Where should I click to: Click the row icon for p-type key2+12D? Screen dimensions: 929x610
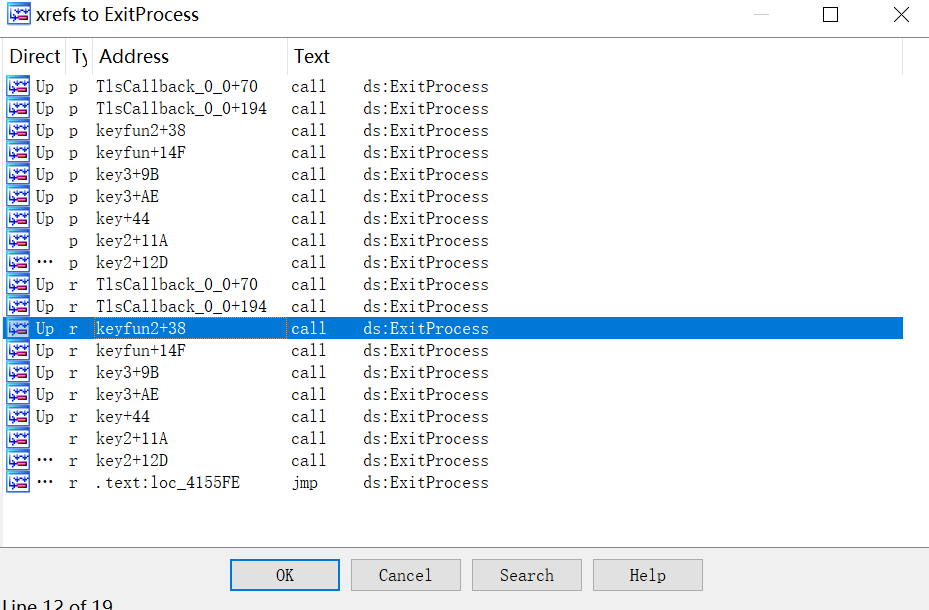[x=18, y=262]
